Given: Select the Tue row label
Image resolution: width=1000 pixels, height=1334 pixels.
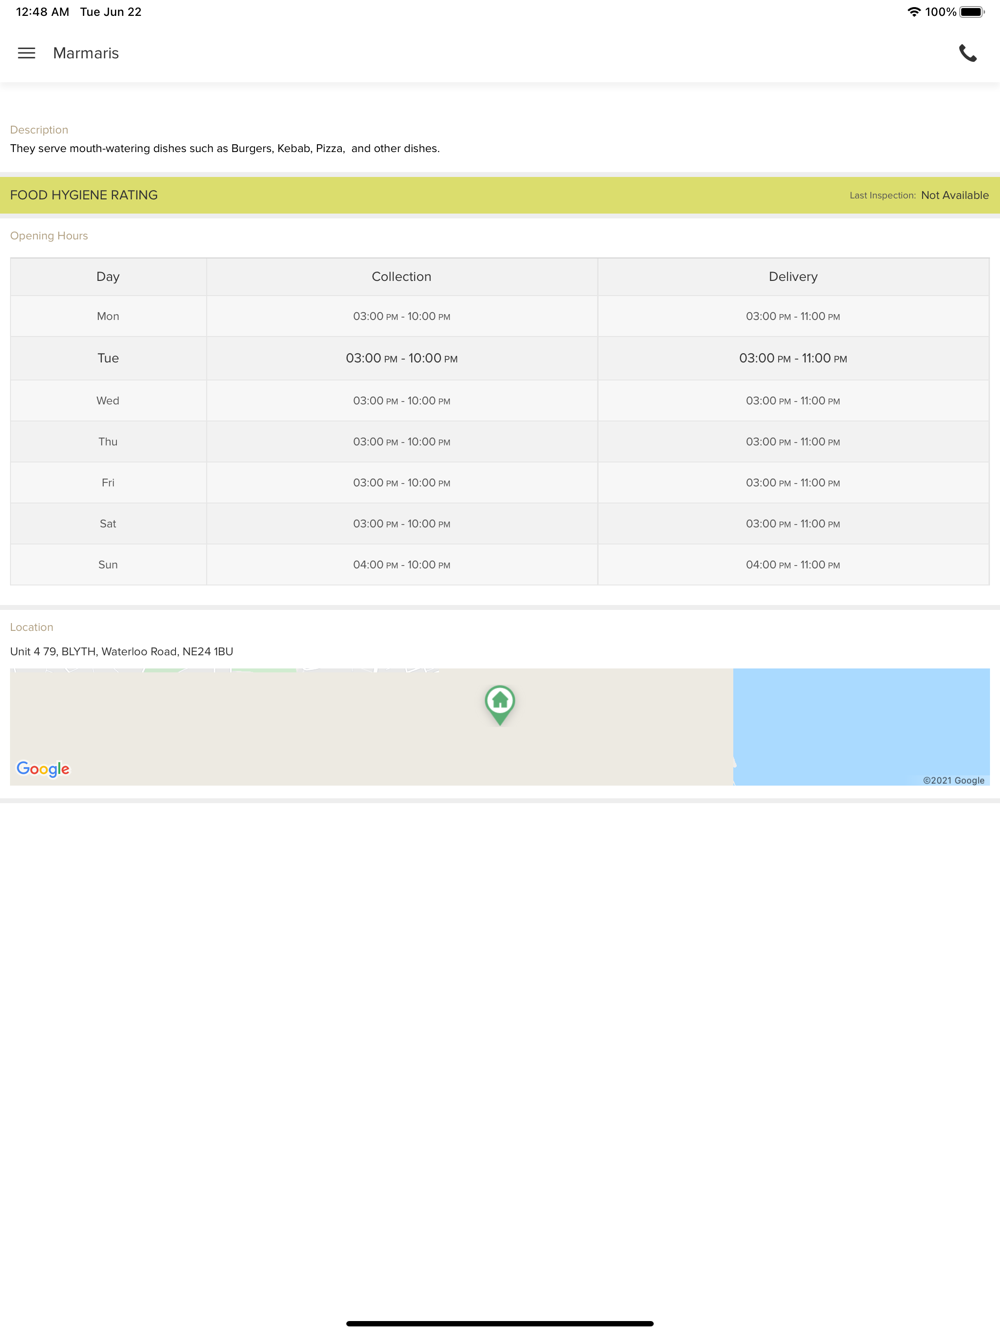Looking at the screenshot, I should pos(108,358).
